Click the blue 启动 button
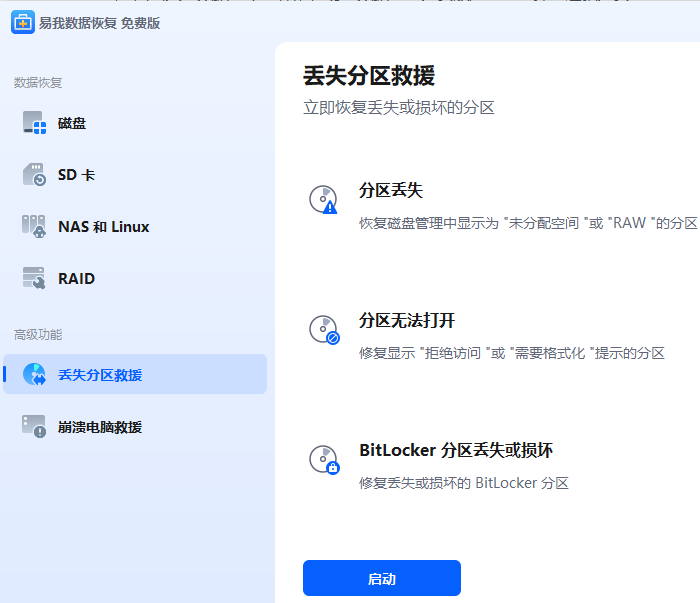 [x=382, y=578]
